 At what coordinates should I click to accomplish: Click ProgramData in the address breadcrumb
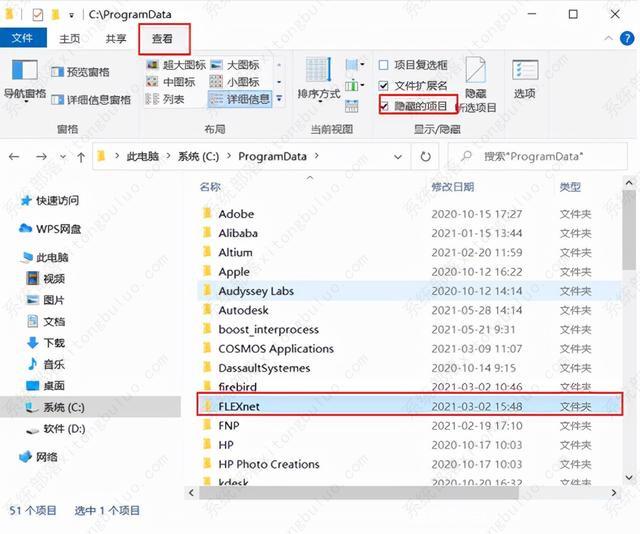point(272,156)
